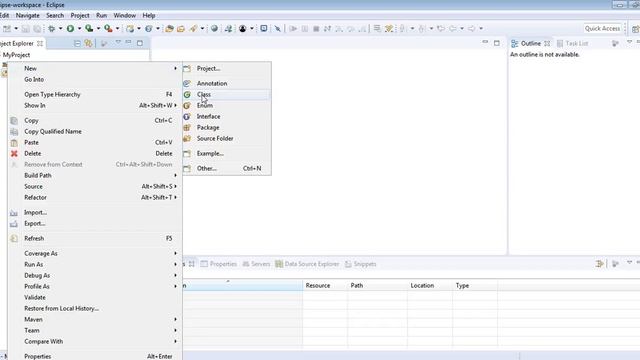Click the Back navigation arrow icon
Viewport: 640px width, 360px height.
(x=453, y=29)
